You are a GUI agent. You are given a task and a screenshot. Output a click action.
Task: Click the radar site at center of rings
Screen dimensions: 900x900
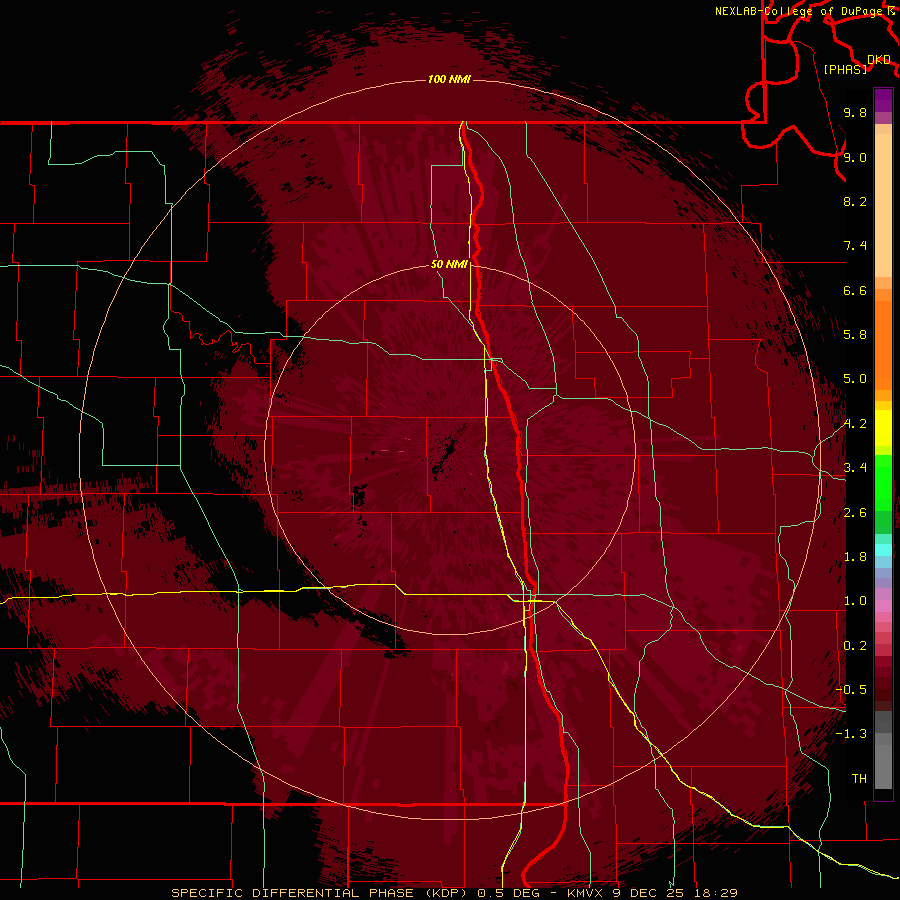(x=450, y=449)
